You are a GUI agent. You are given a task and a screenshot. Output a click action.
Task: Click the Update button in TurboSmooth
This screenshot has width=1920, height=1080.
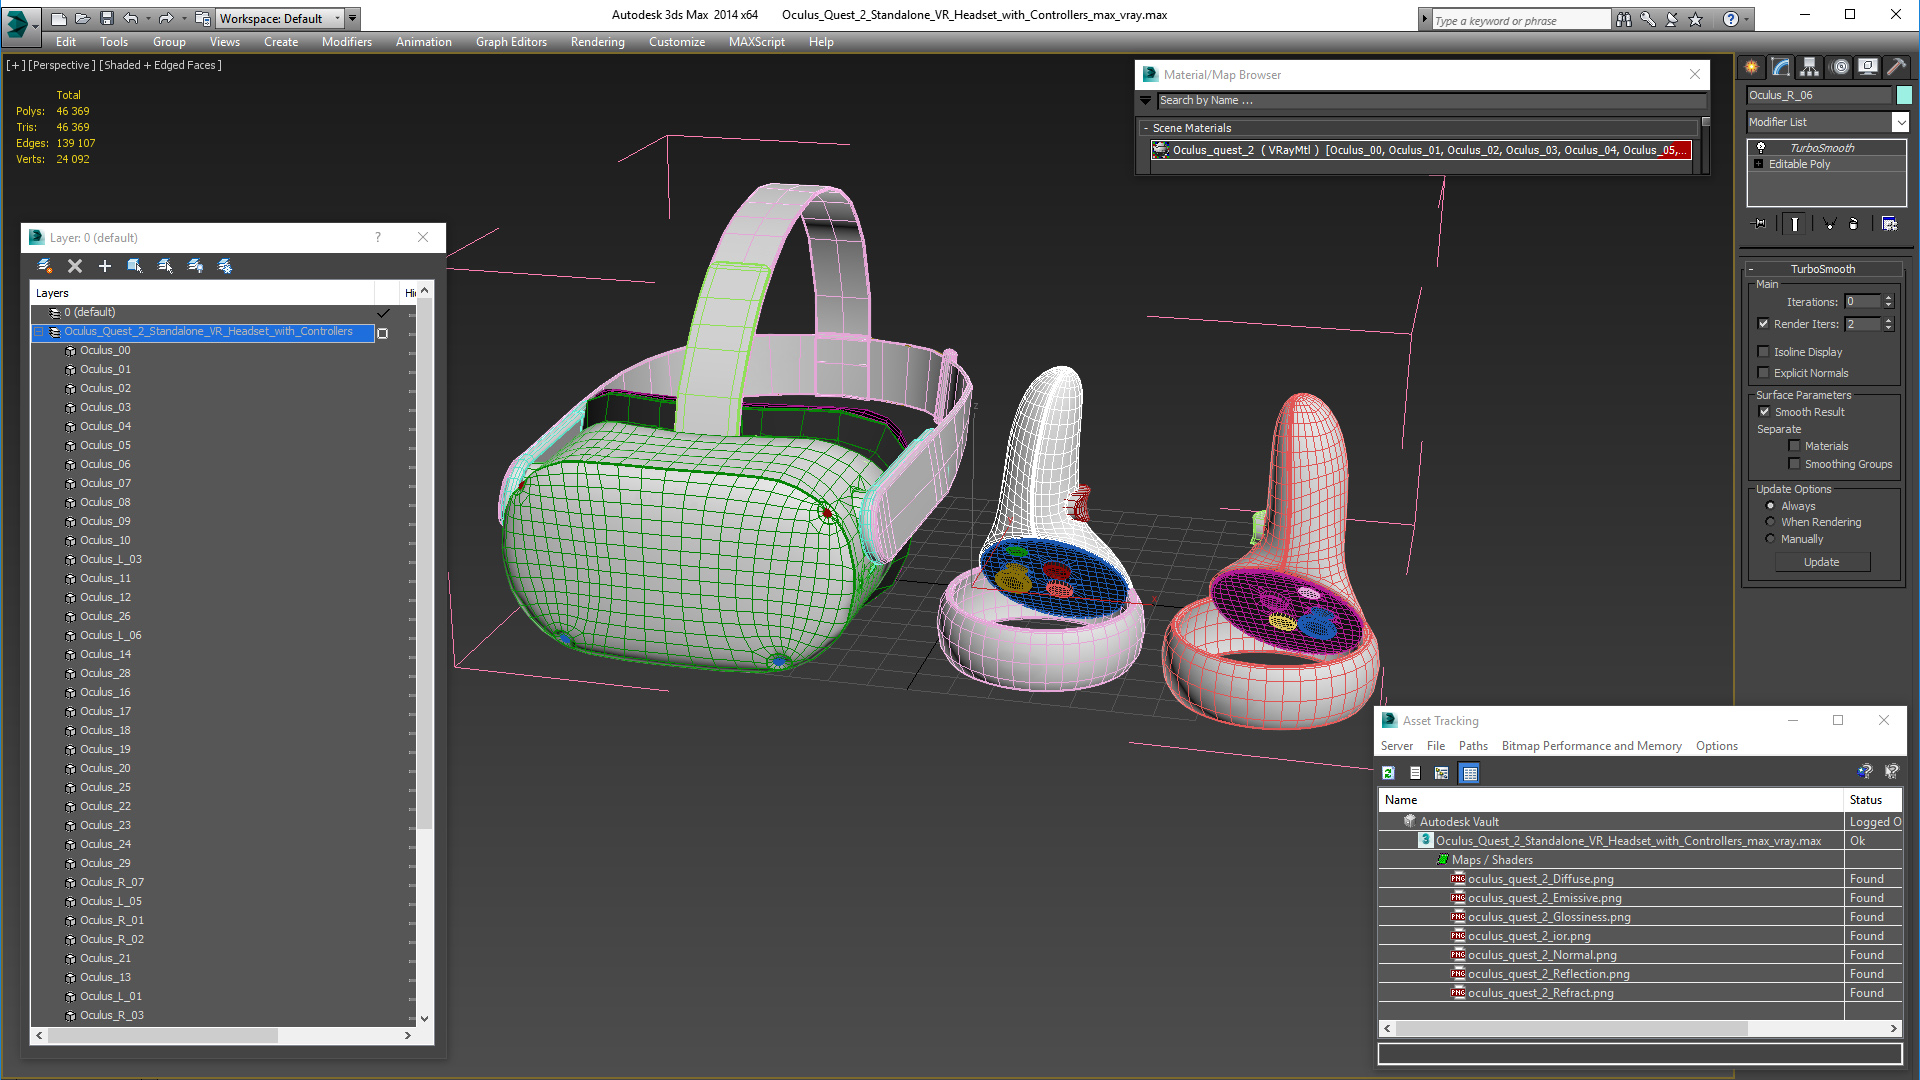[x=1821, y=562]
